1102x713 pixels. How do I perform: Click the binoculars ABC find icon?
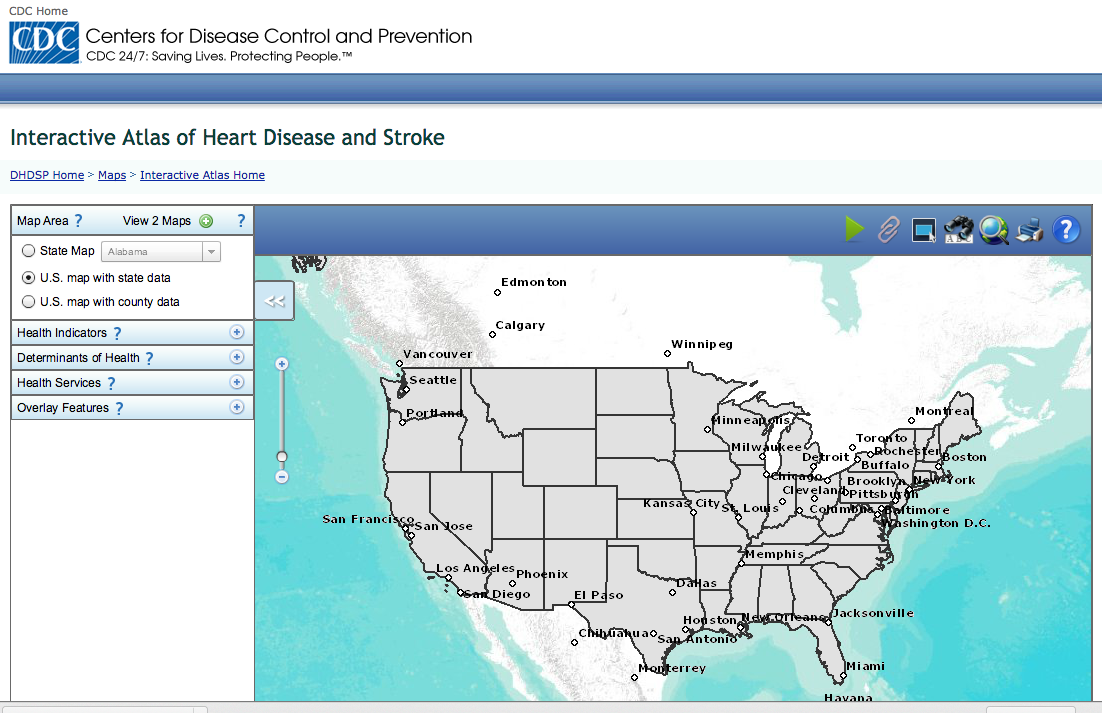[958, 229]
